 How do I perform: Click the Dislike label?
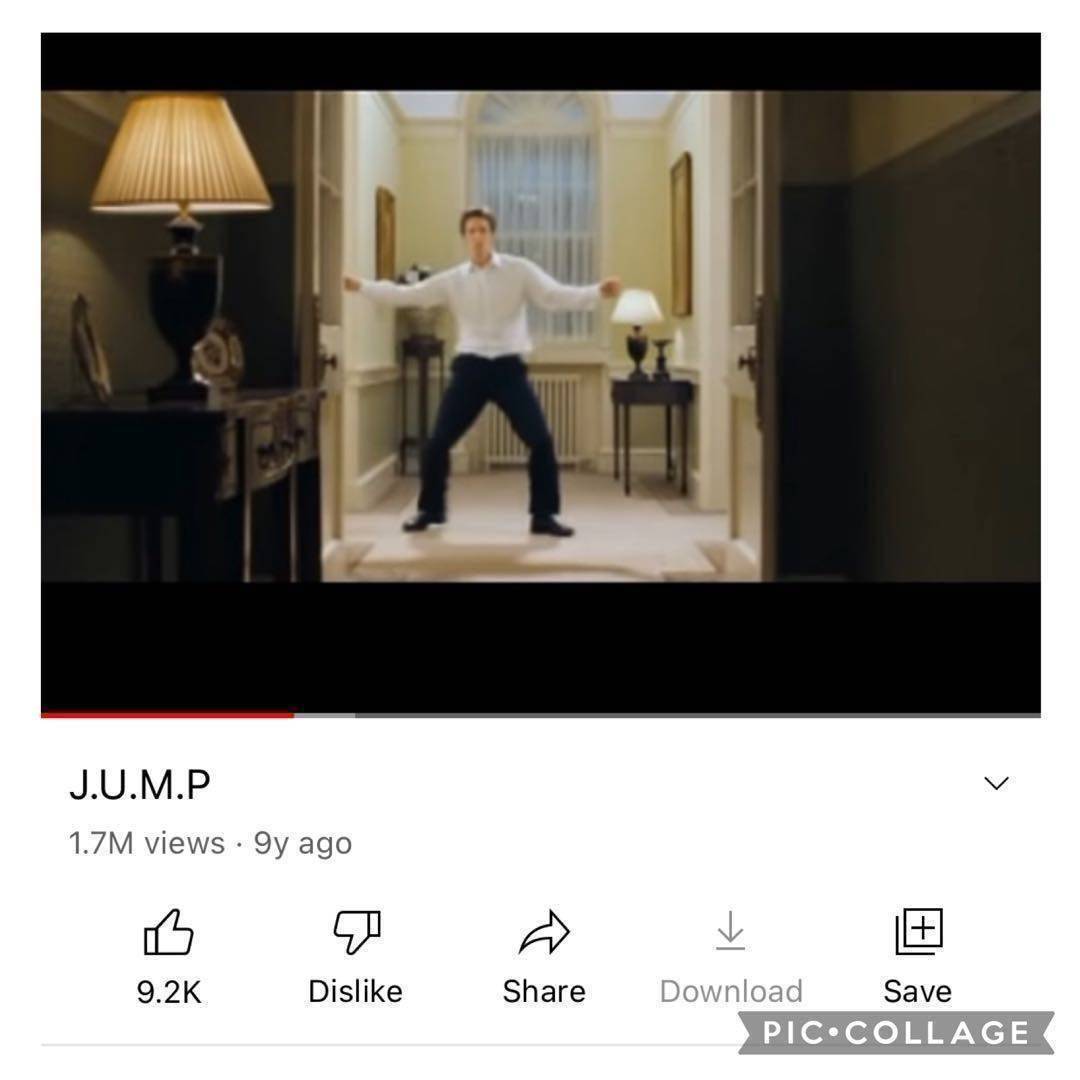click(355, 992)
